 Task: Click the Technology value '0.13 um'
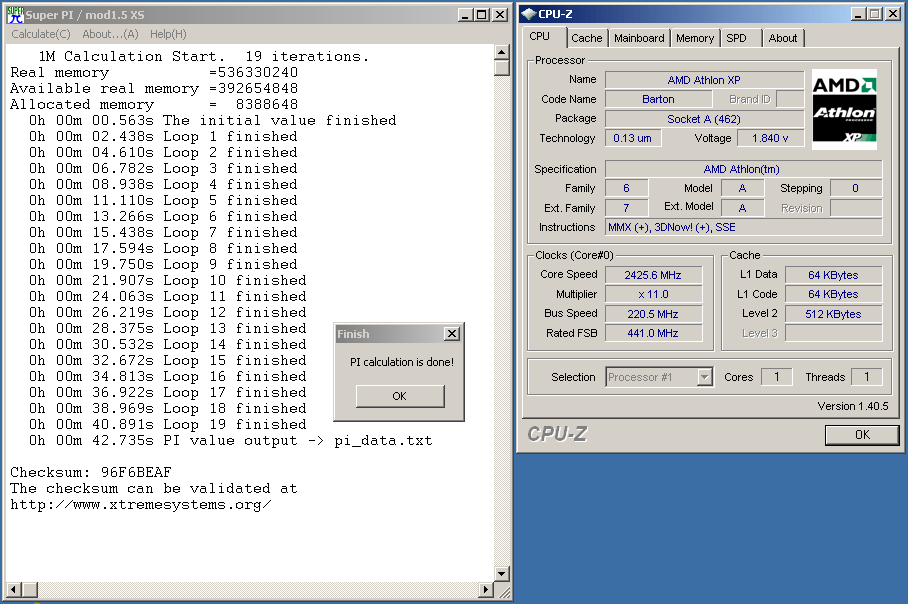(x=632, y=138)
